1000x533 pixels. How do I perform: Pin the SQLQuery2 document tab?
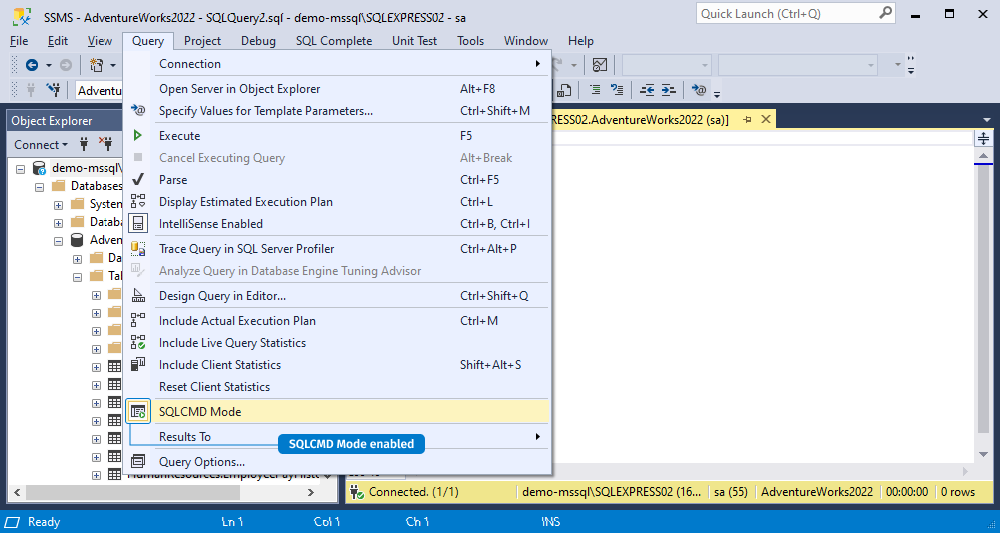coord(747,119)
